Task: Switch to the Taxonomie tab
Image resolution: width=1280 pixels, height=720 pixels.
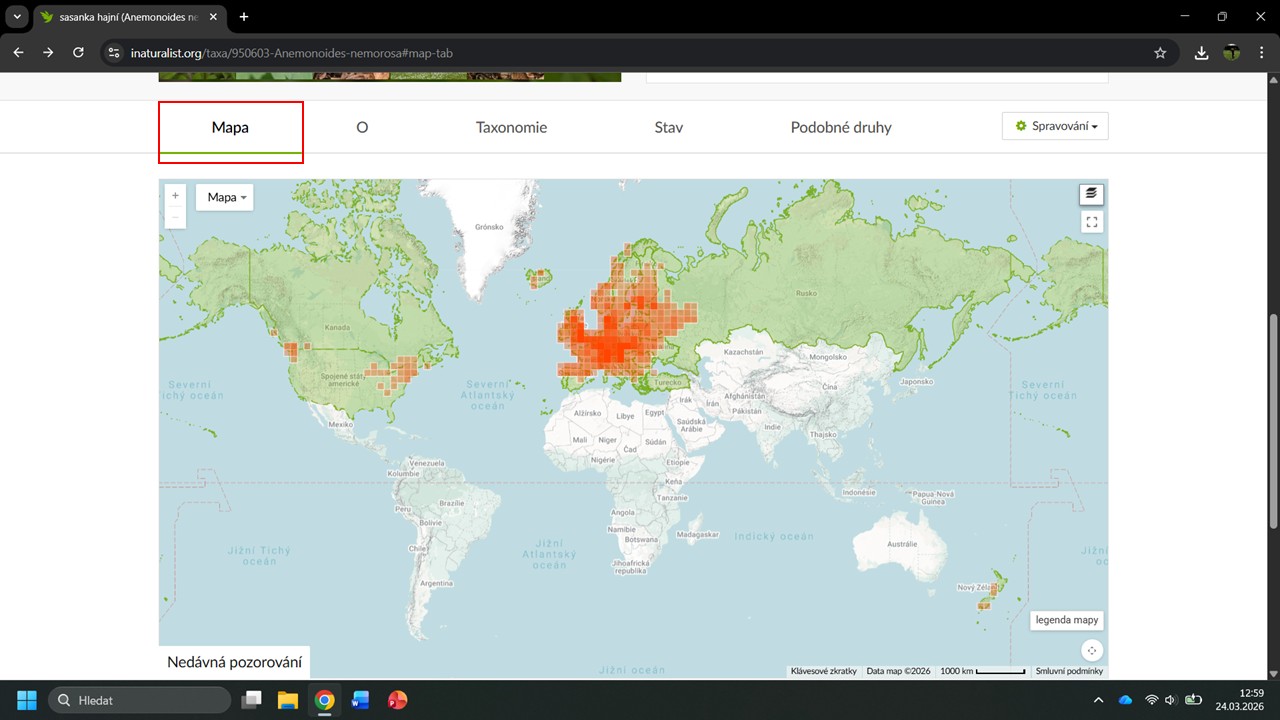Action: [x=511, y=128]
